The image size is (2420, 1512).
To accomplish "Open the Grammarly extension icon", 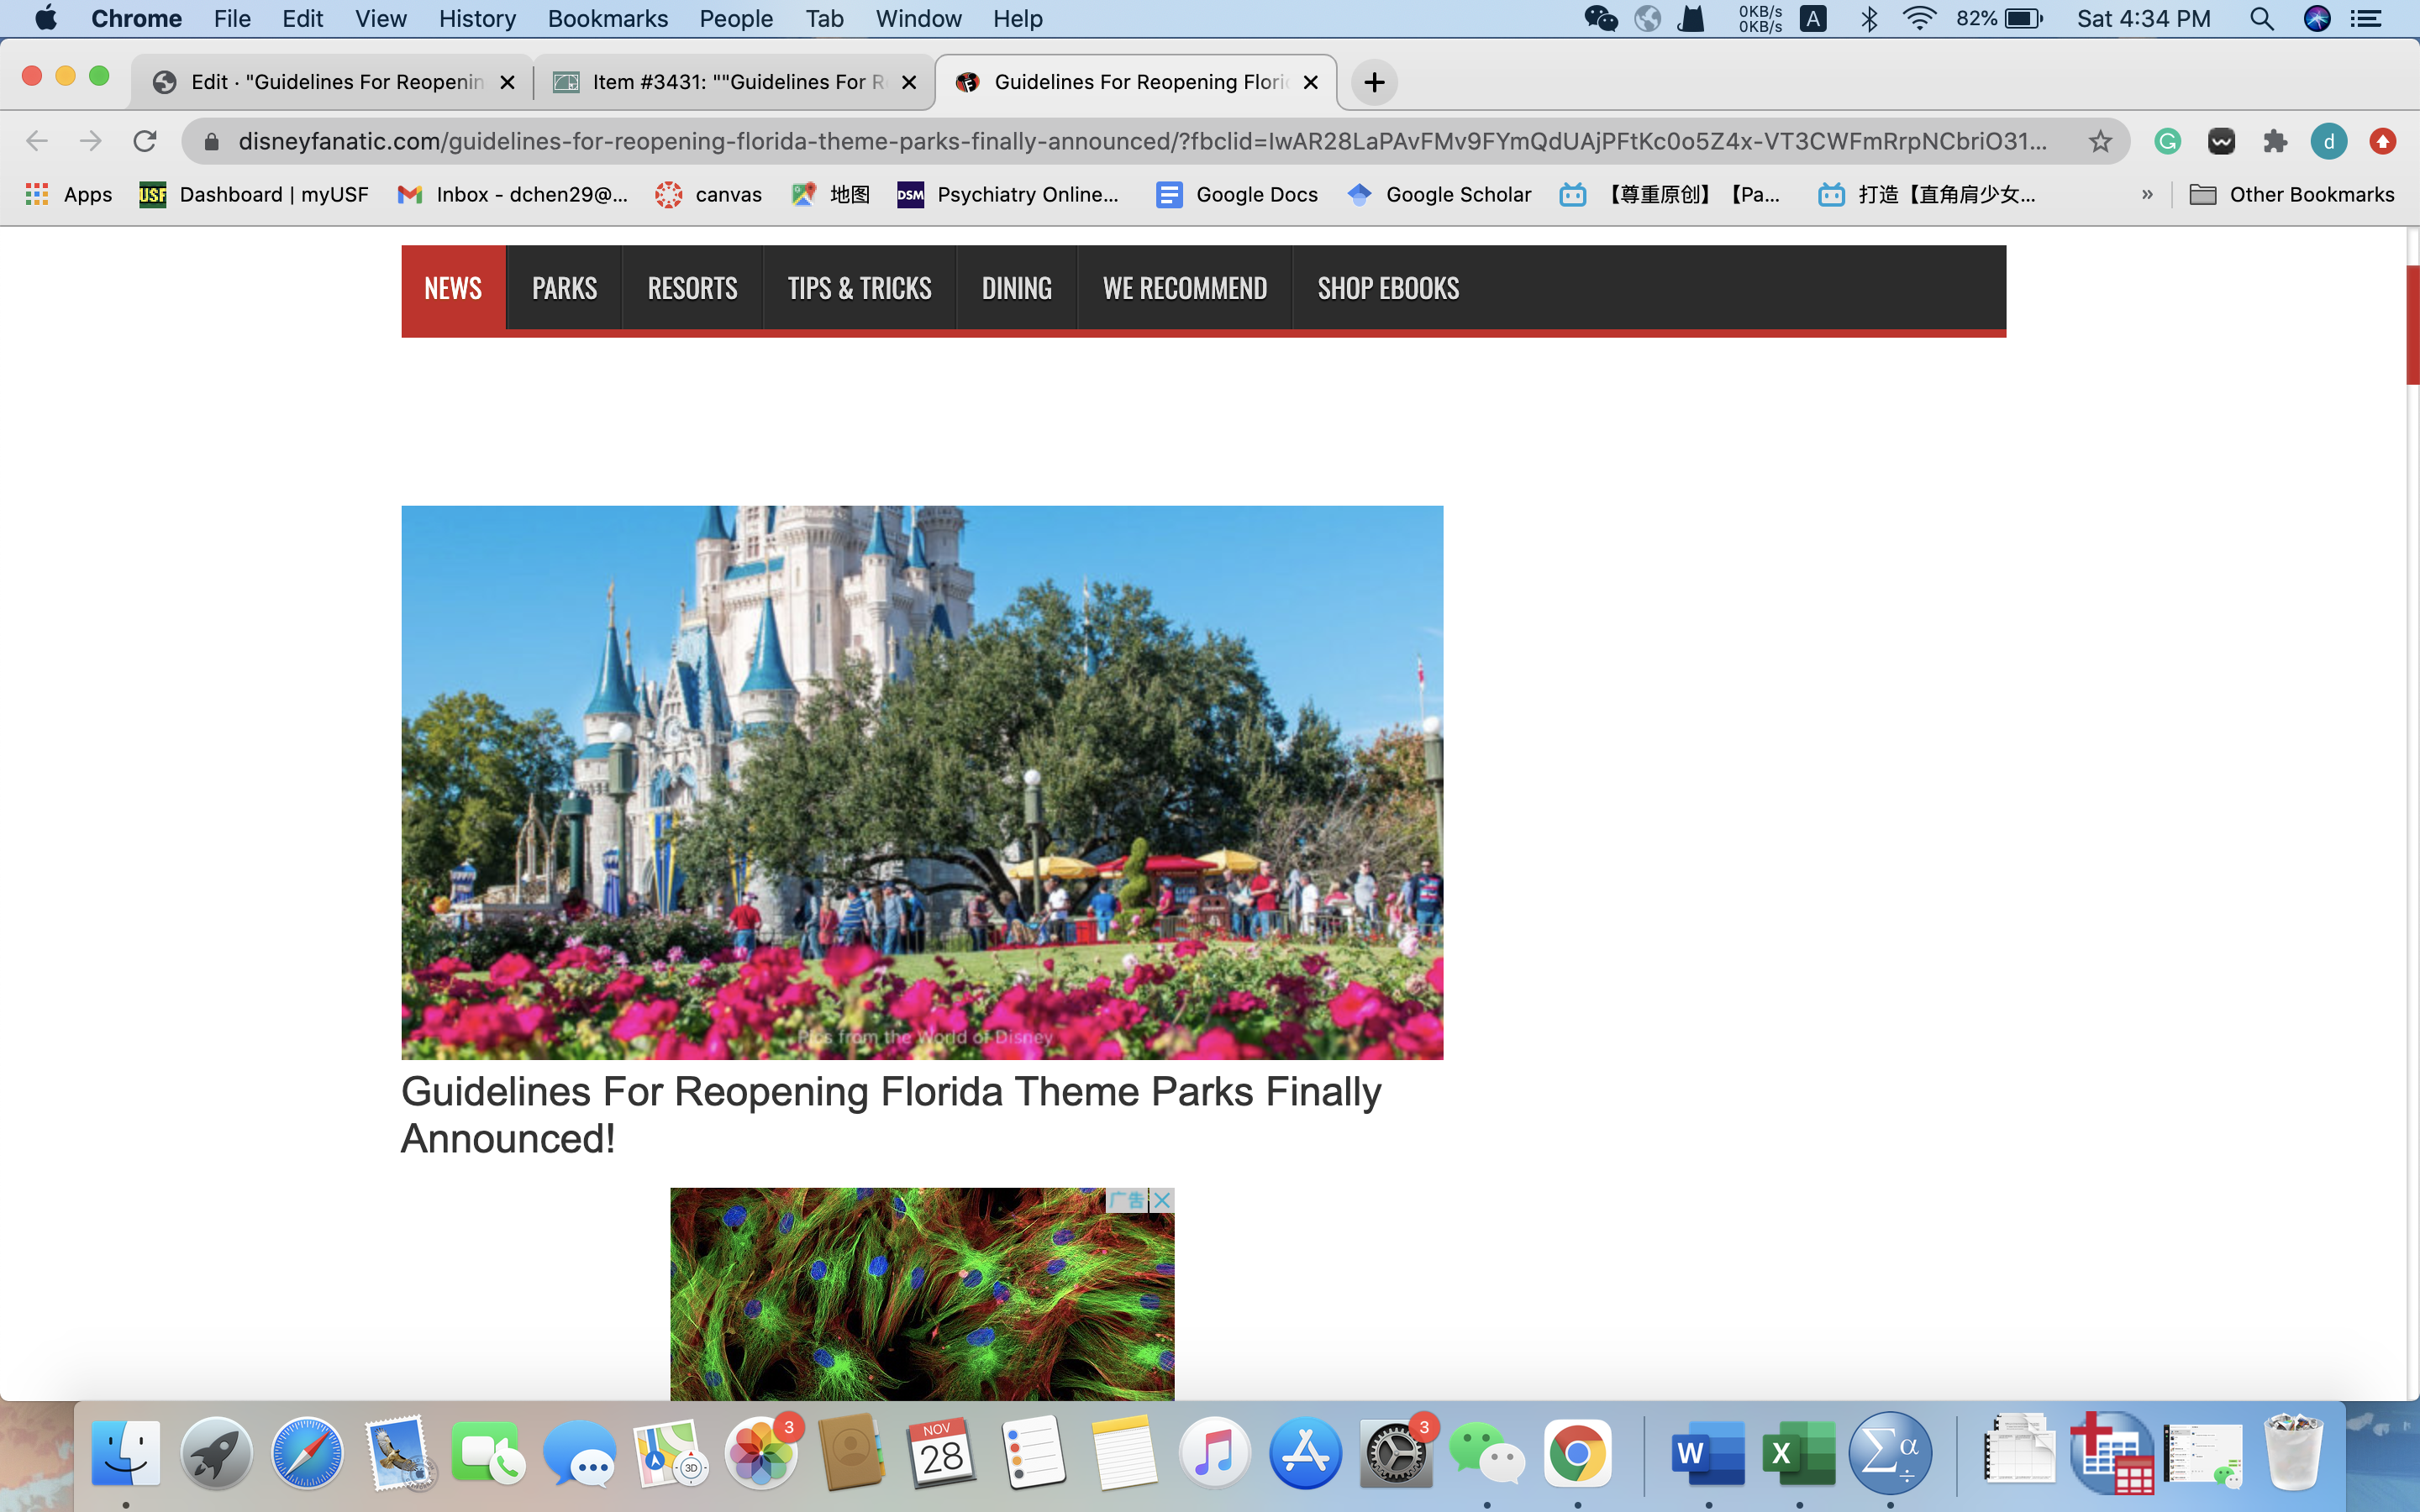I will click(x=2167, y=141).
